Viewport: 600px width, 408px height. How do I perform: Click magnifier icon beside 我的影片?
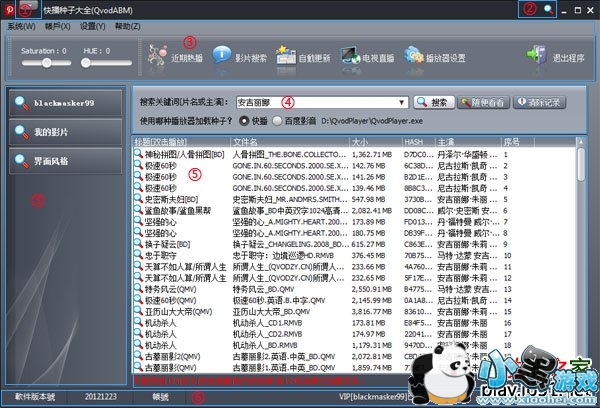pyautogui.click(x=21, y=132)
